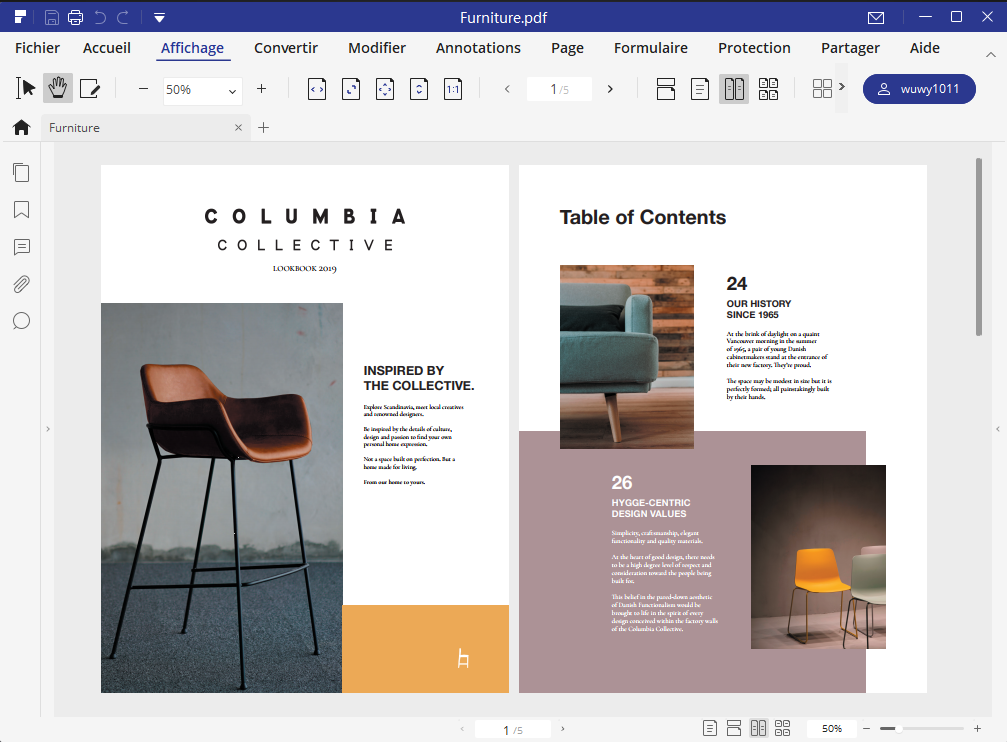Click the Print icon in title bar
The image size is (1007, 742).
(75, 17)
